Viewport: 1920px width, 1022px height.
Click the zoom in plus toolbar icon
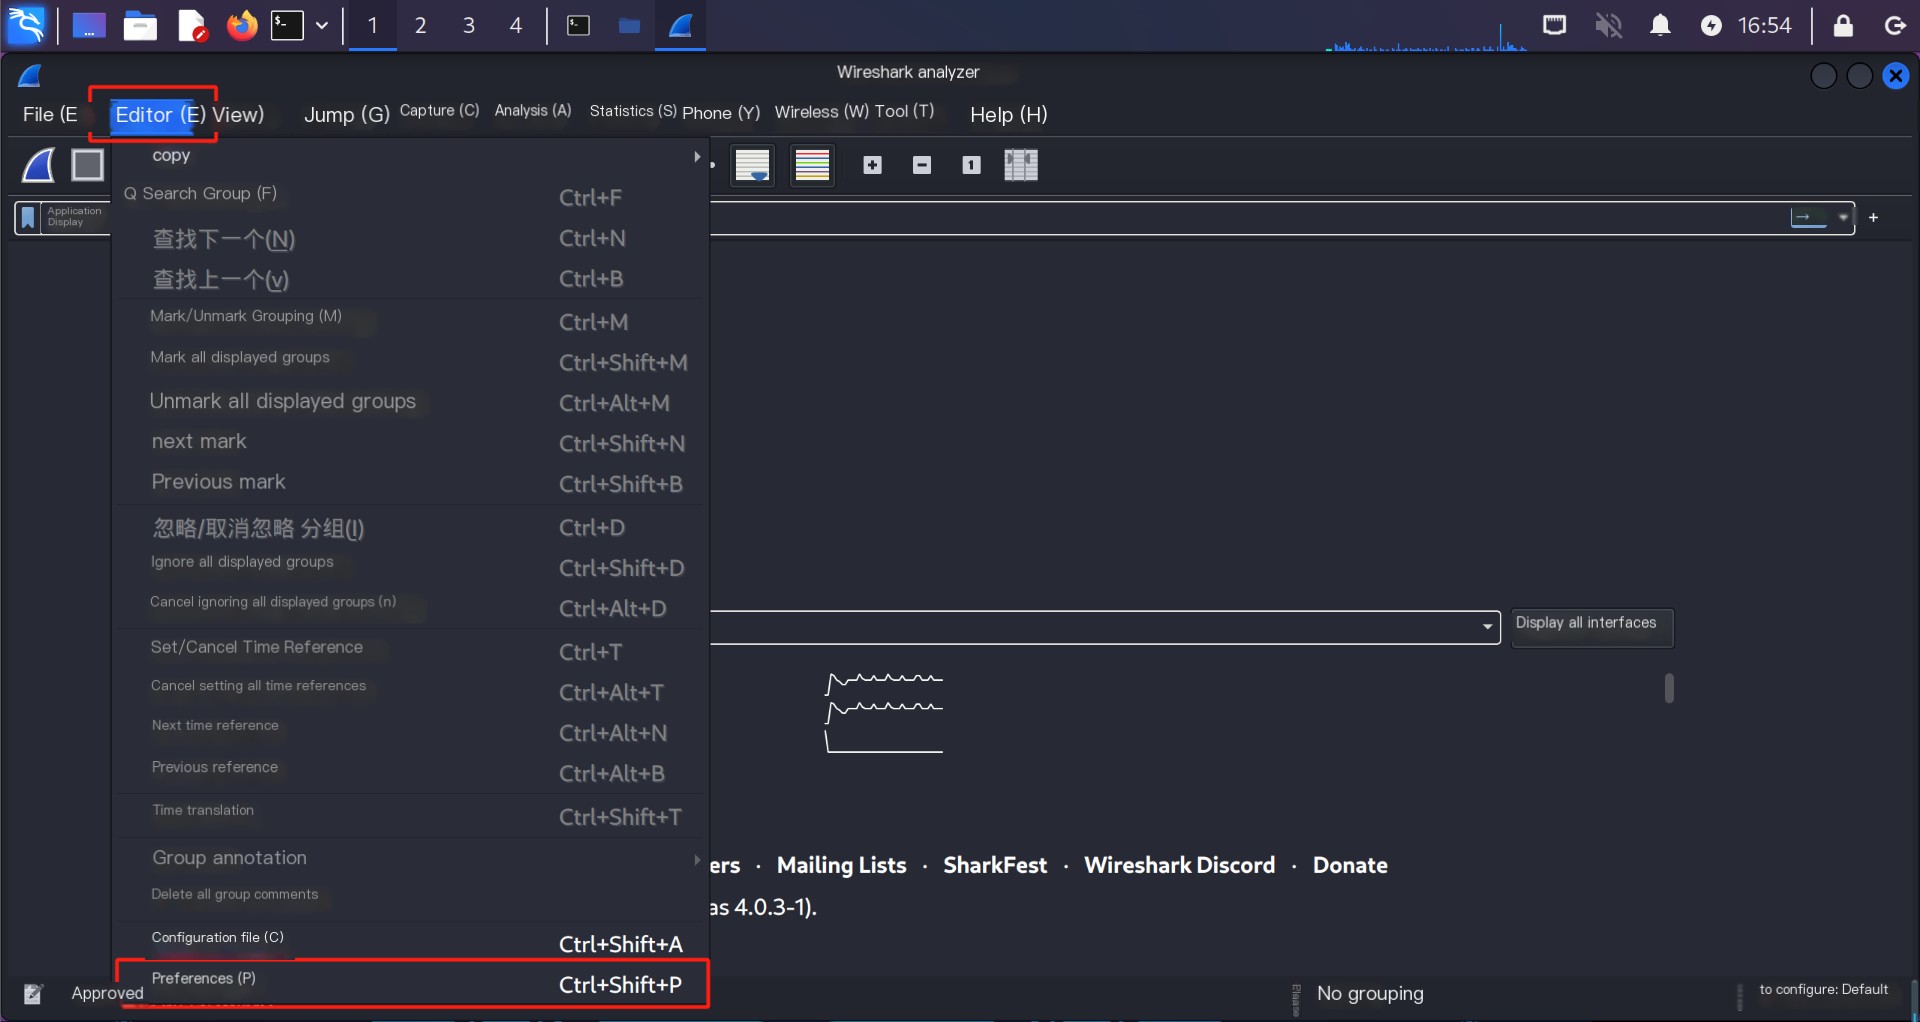point(873,165)
